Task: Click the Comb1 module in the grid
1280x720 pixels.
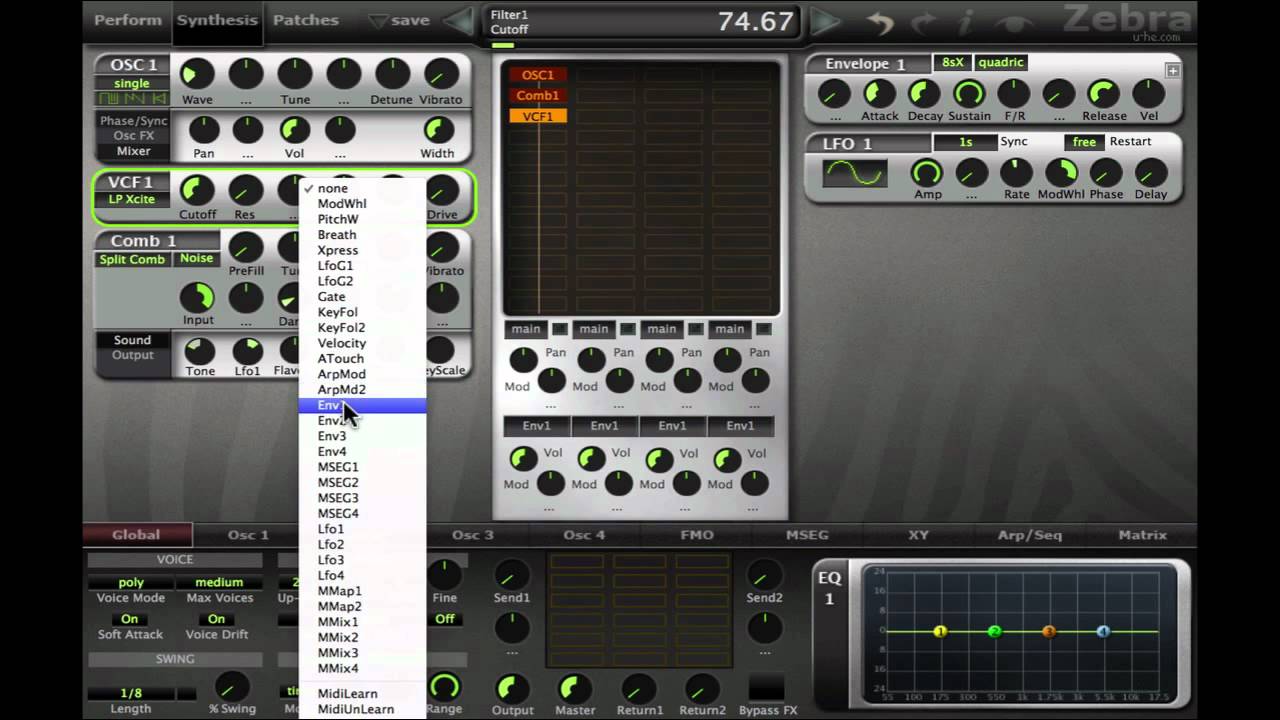Action: point(538,96)
